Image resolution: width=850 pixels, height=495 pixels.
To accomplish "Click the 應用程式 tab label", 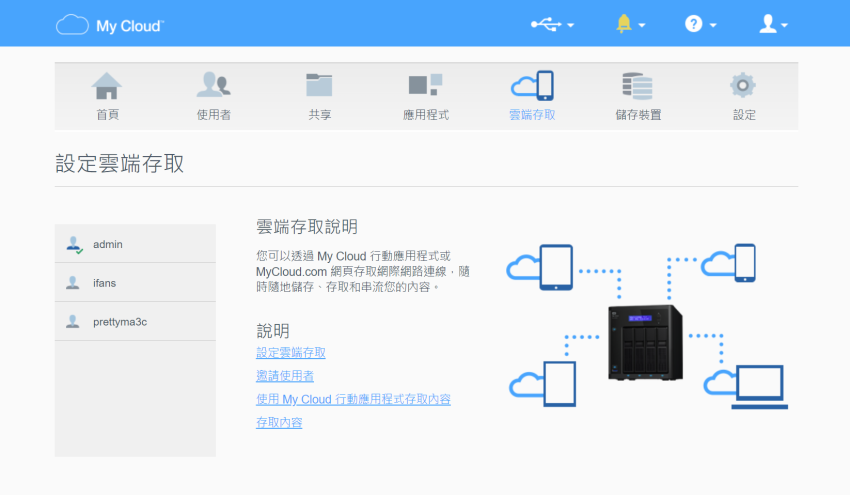I will click(426, 114).
